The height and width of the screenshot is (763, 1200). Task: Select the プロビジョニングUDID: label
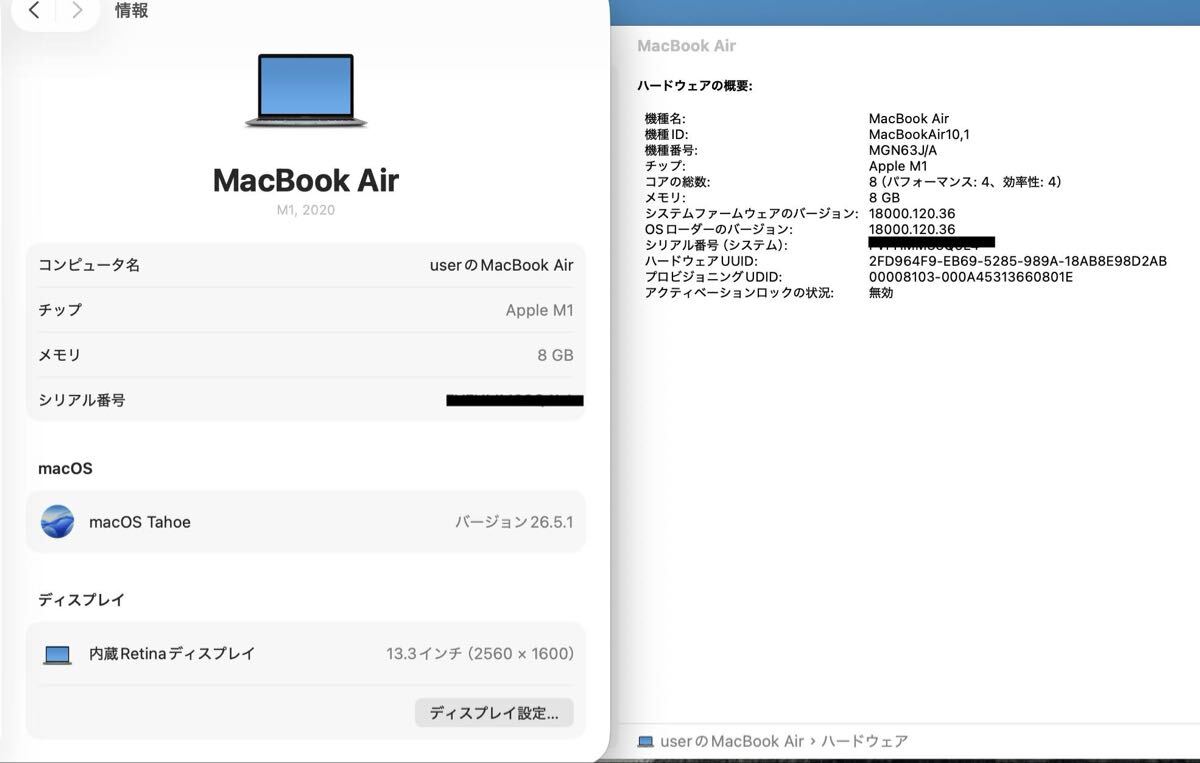pos(713,277)
